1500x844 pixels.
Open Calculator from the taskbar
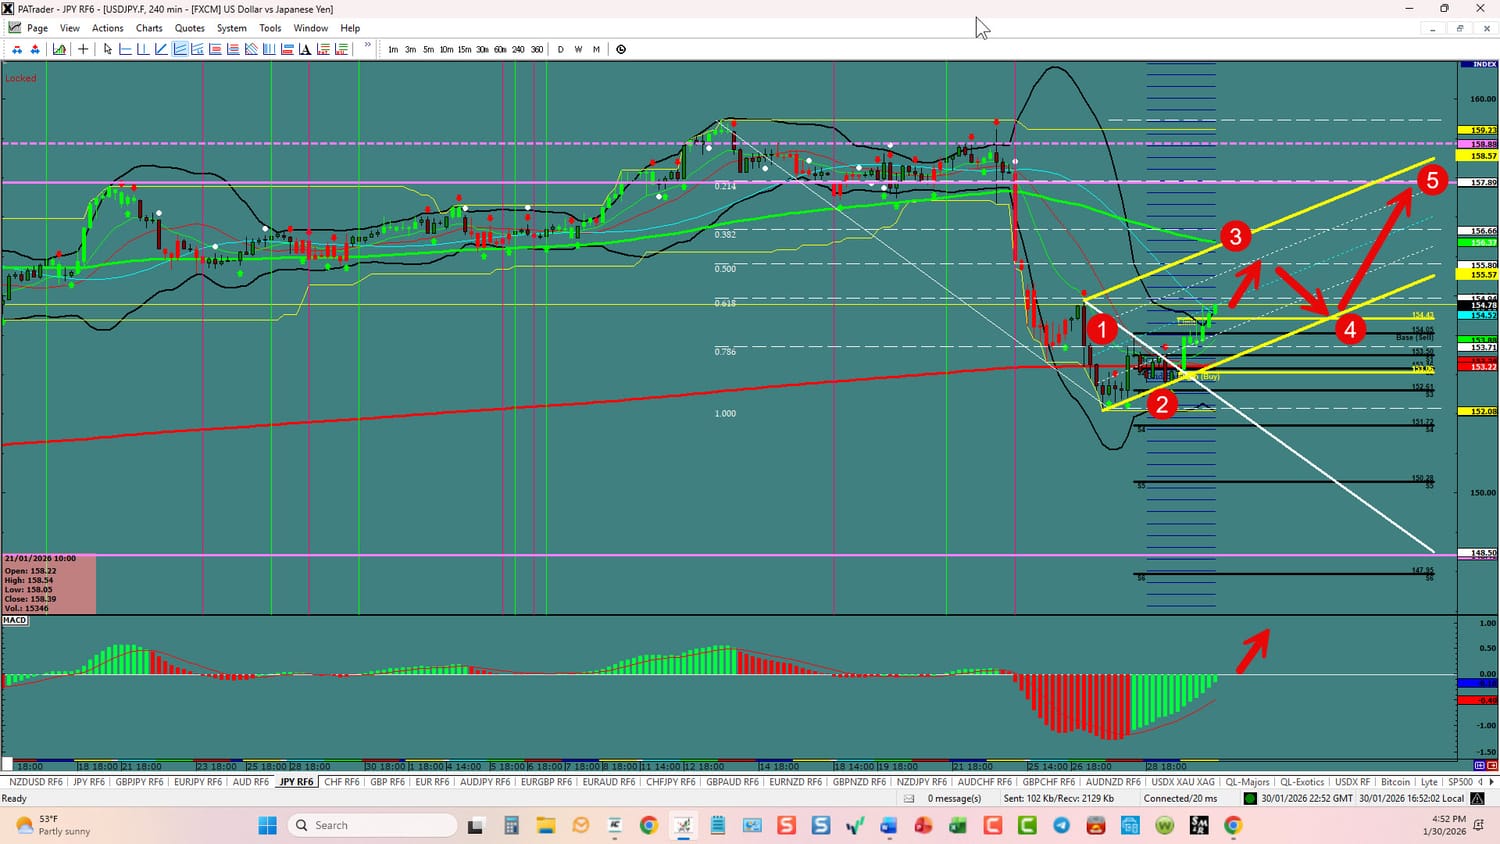[511, 825]
